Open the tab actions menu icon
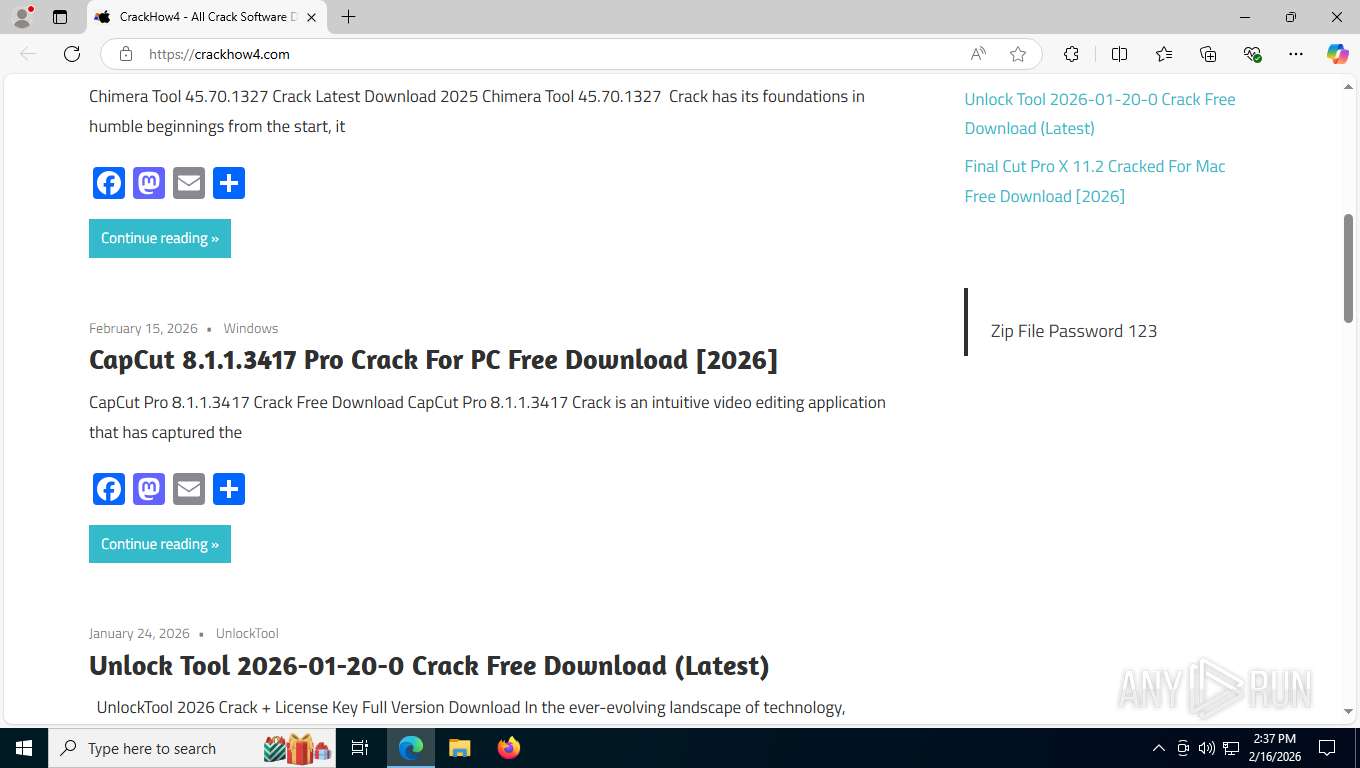1360x768 pixels. (x=60, y=17)
